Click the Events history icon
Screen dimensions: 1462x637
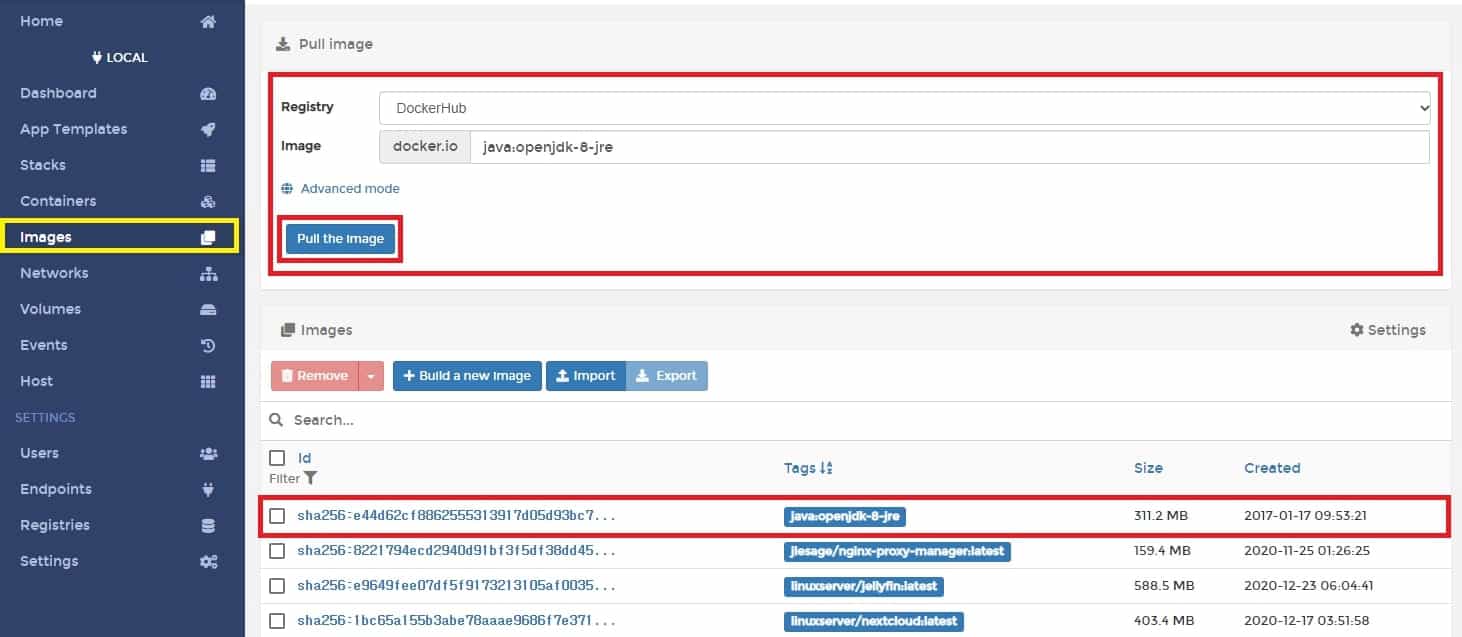click(208, 346)
